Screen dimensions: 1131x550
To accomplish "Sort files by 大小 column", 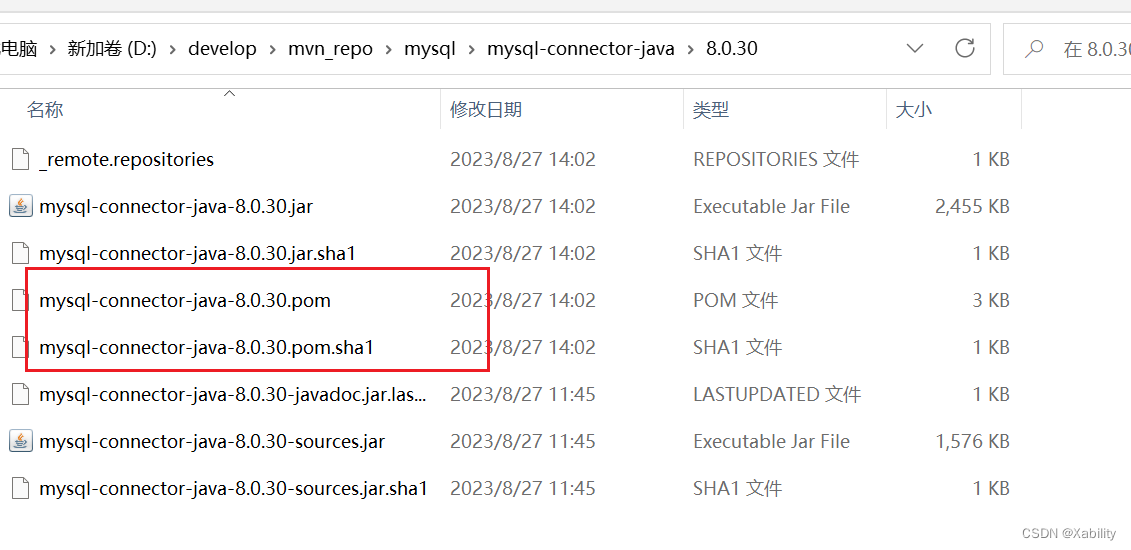I will pos(913,110).
